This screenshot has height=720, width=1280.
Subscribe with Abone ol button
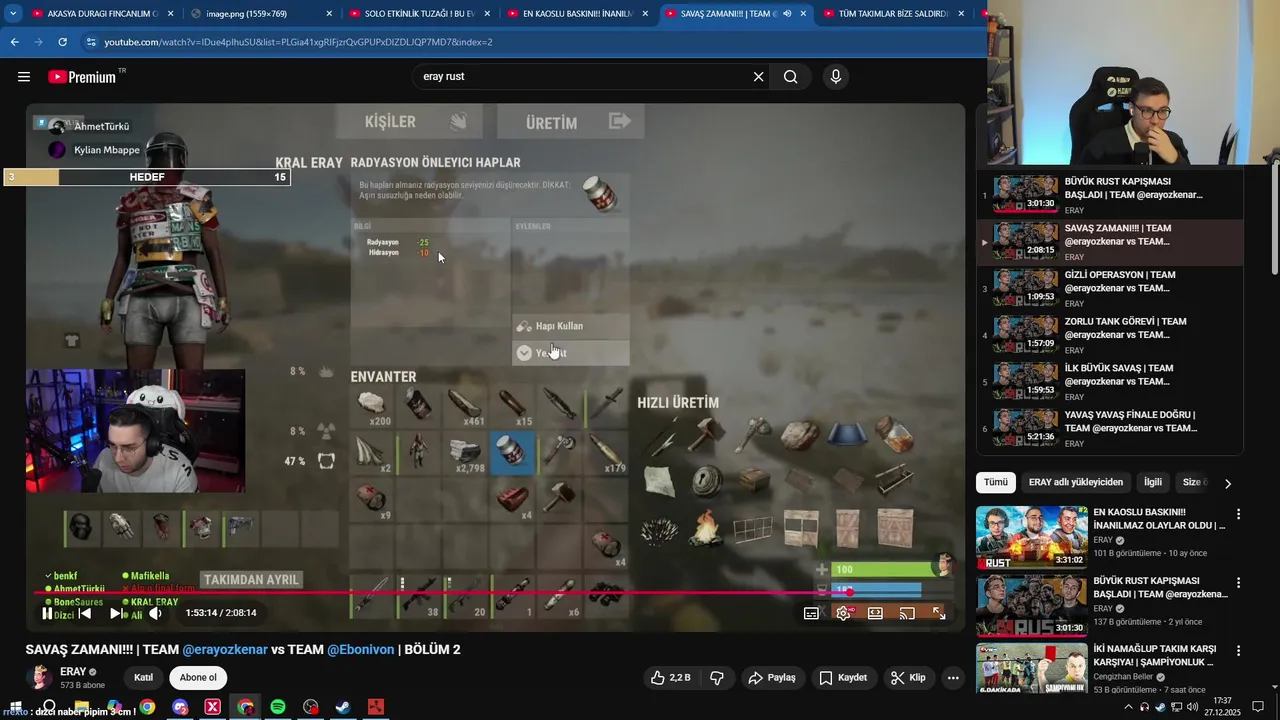coord(198,677)
